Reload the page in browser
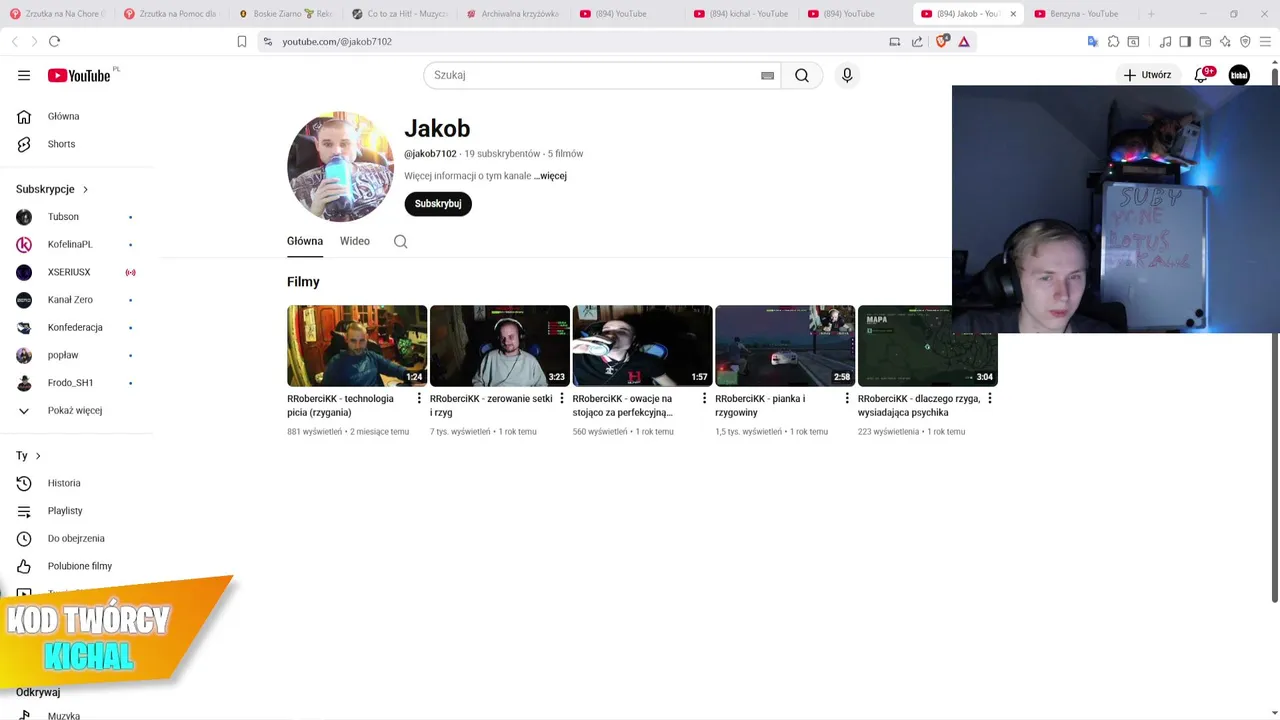The width and height of the screenshot is (1280, 720). (54, 41)
